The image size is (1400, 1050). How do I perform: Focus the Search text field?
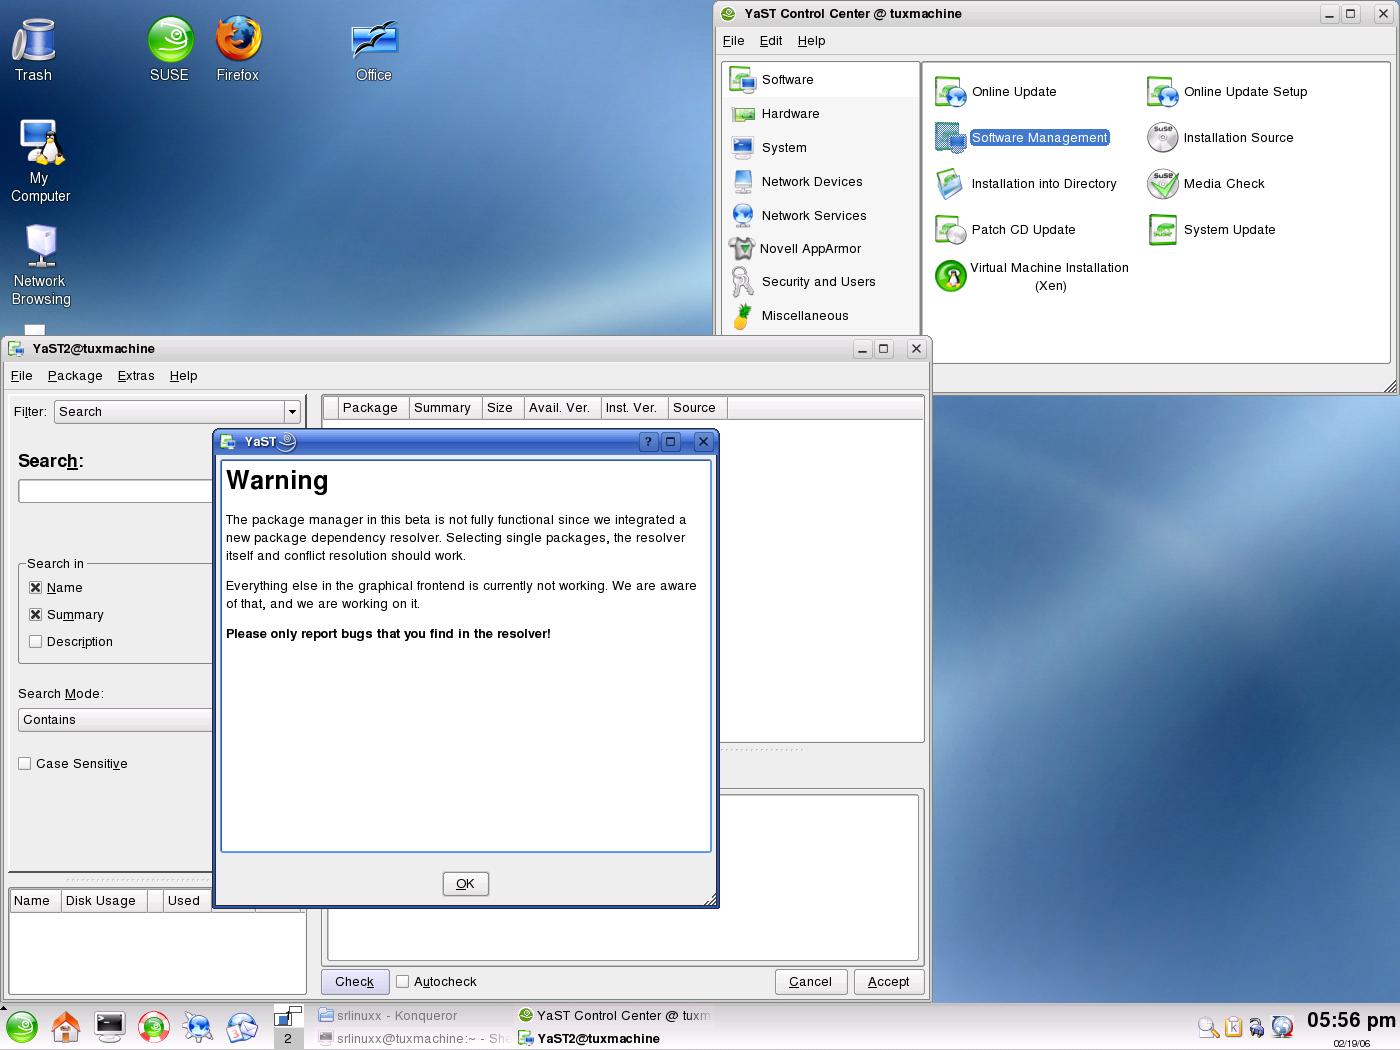(116, 491)
